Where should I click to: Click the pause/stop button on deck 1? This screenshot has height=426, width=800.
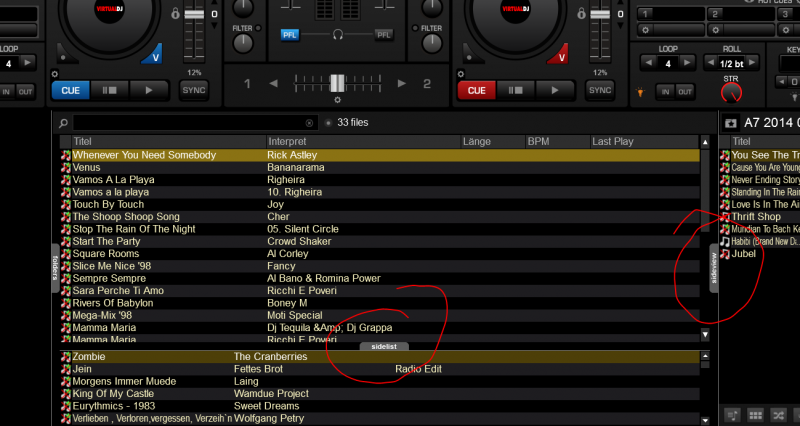110,90
